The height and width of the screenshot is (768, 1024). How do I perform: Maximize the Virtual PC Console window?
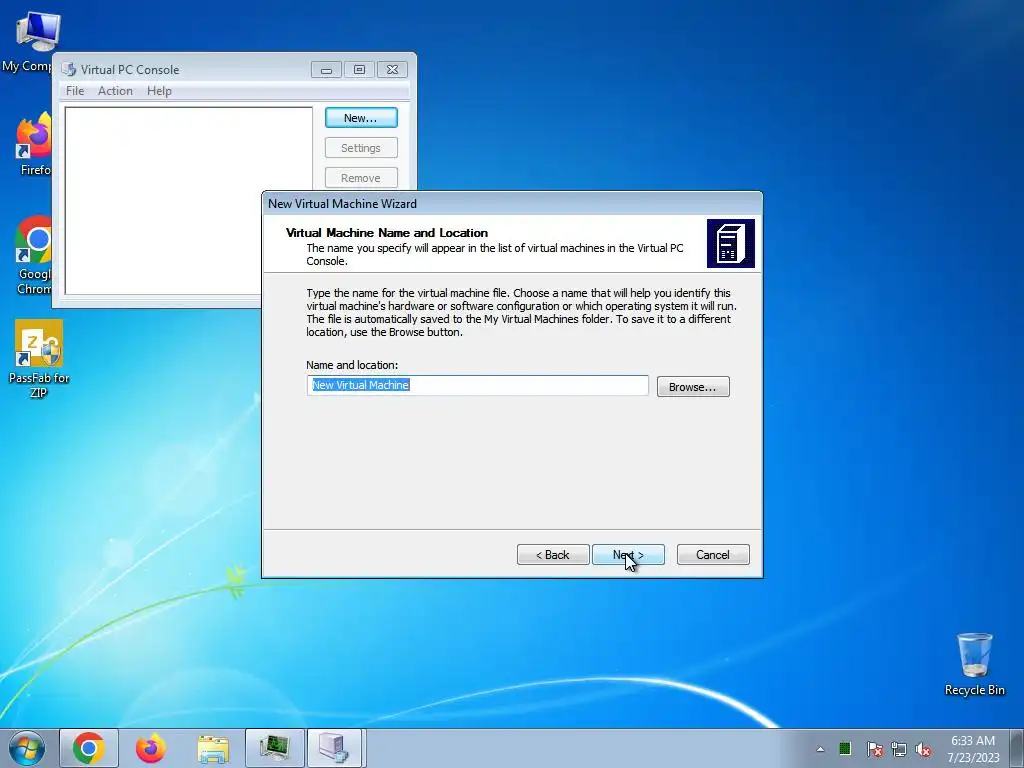(359, 69)
